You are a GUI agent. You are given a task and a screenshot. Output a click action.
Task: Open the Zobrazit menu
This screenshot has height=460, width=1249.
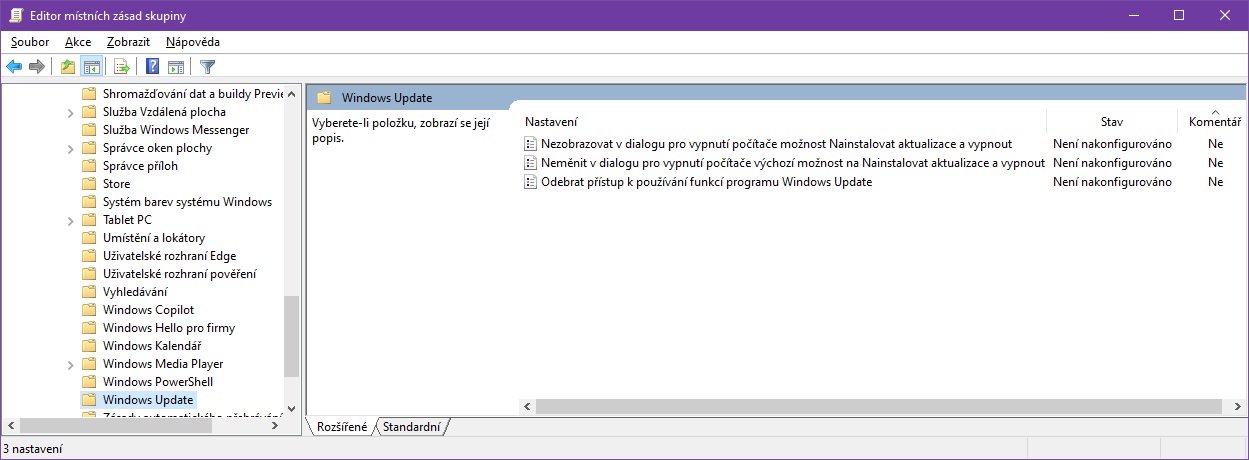[128, 42]
